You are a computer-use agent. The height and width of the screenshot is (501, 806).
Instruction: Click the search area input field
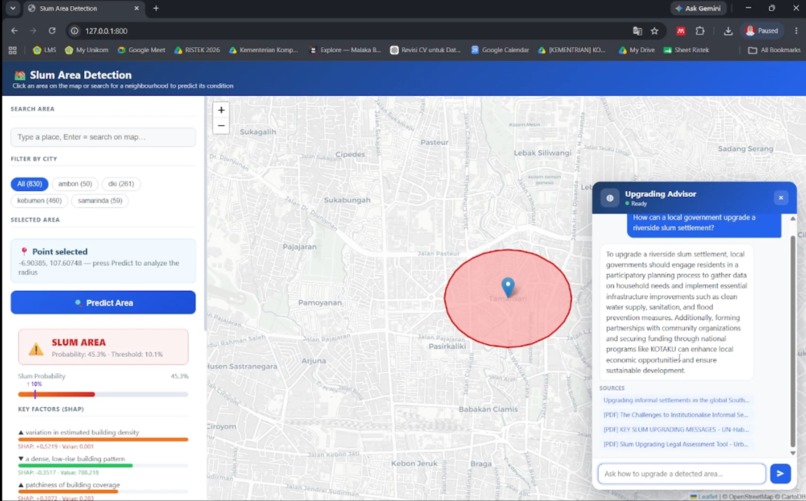(103, 137)
